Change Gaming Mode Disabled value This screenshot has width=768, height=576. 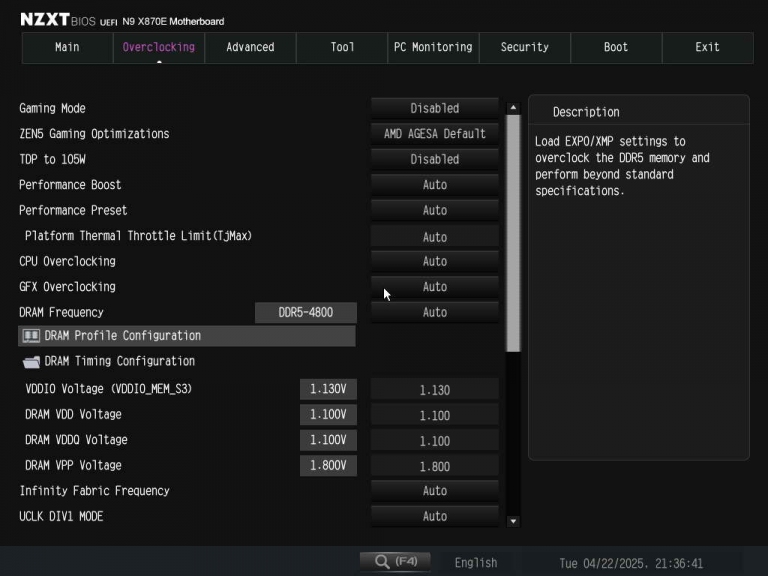[434, 108]
